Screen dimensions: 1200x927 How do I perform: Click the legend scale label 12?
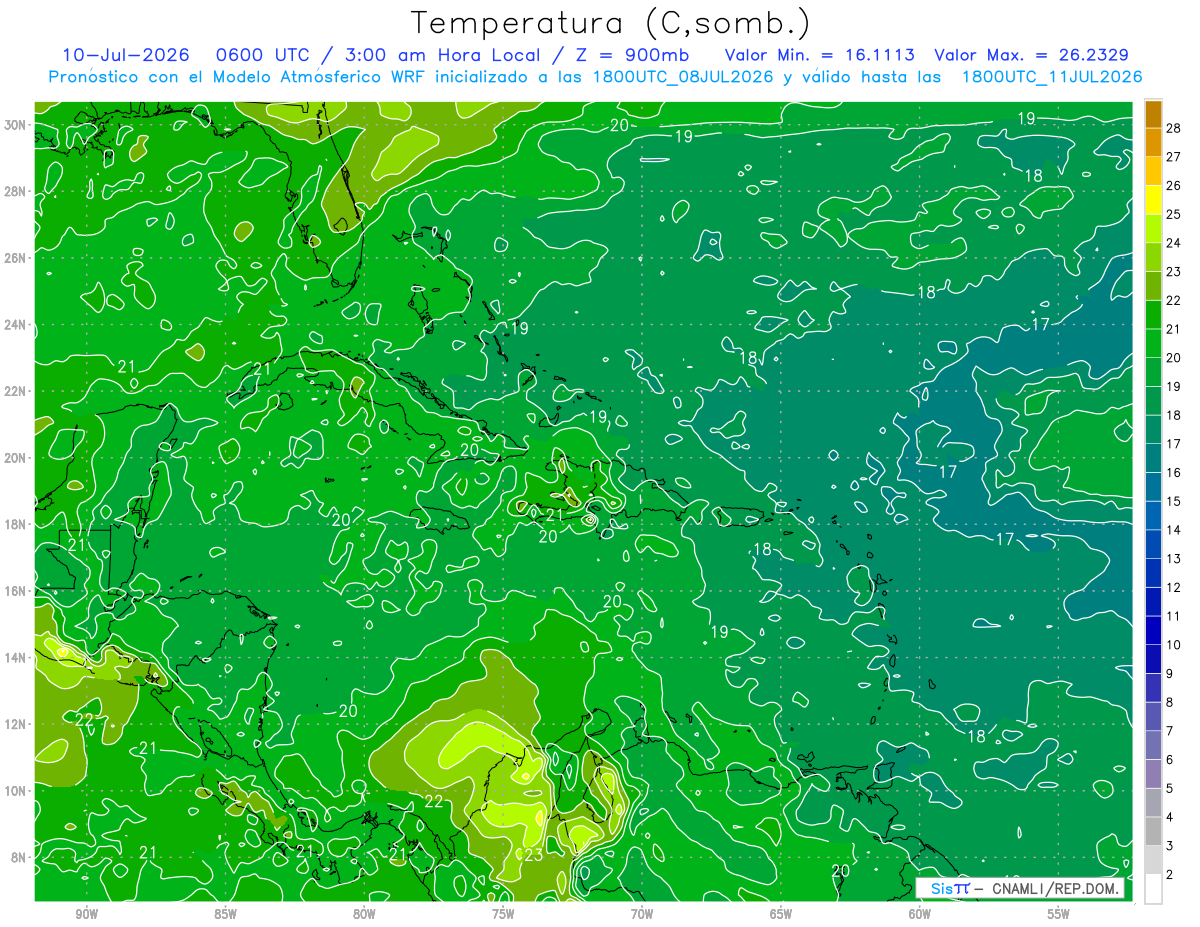click(x=1174, y=587)
